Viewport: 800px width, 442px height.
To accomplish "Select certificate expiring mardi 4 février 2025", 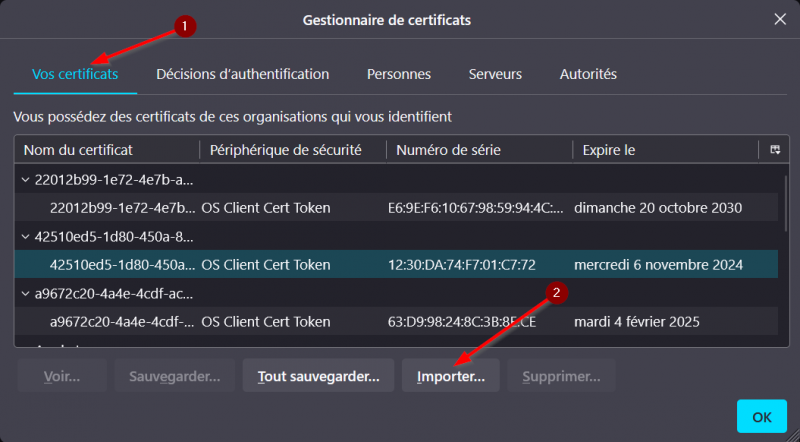I will pos(400,322).
